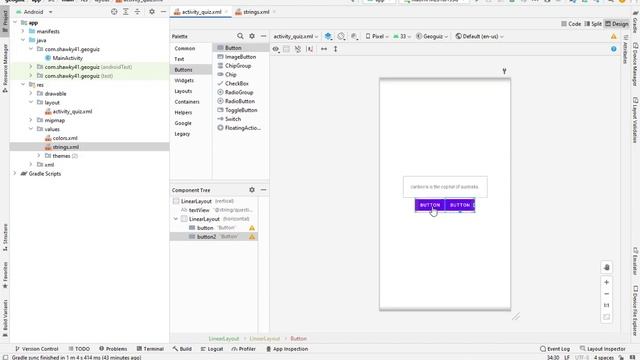Screen dimensions: 640x360
Task: Select Widgets palette category
Action: point(184,80)
